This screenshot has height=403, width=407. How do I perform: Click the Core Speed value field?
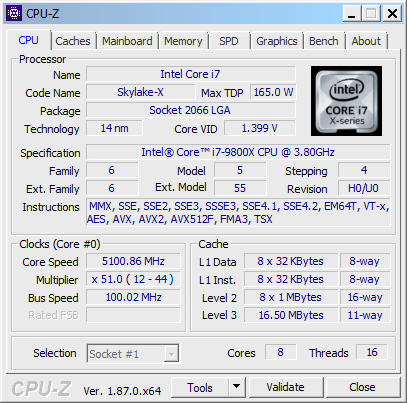coord(133,261)
